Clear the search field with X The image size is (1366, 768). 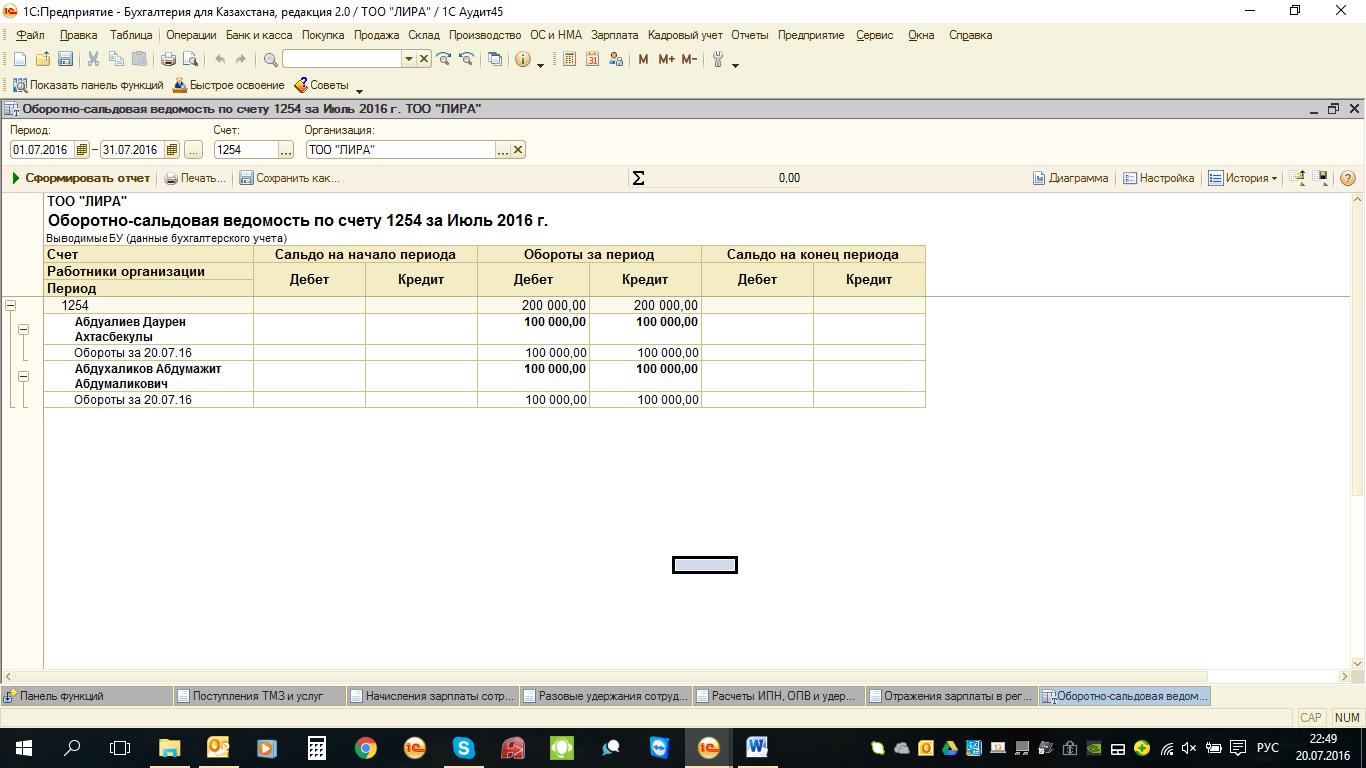[x=424, y=59]
